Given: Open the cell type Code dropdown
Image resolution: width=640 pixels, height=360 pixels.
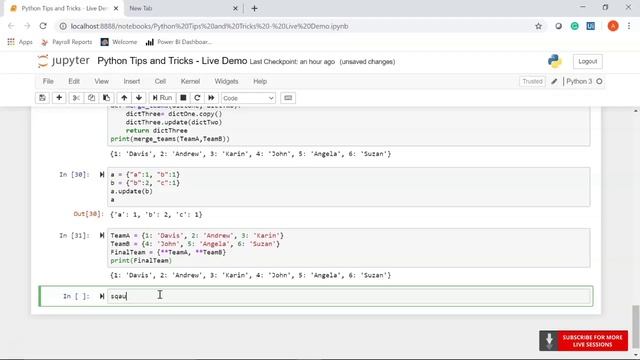Looking at the screenshot, I should [x=248, y=98].
